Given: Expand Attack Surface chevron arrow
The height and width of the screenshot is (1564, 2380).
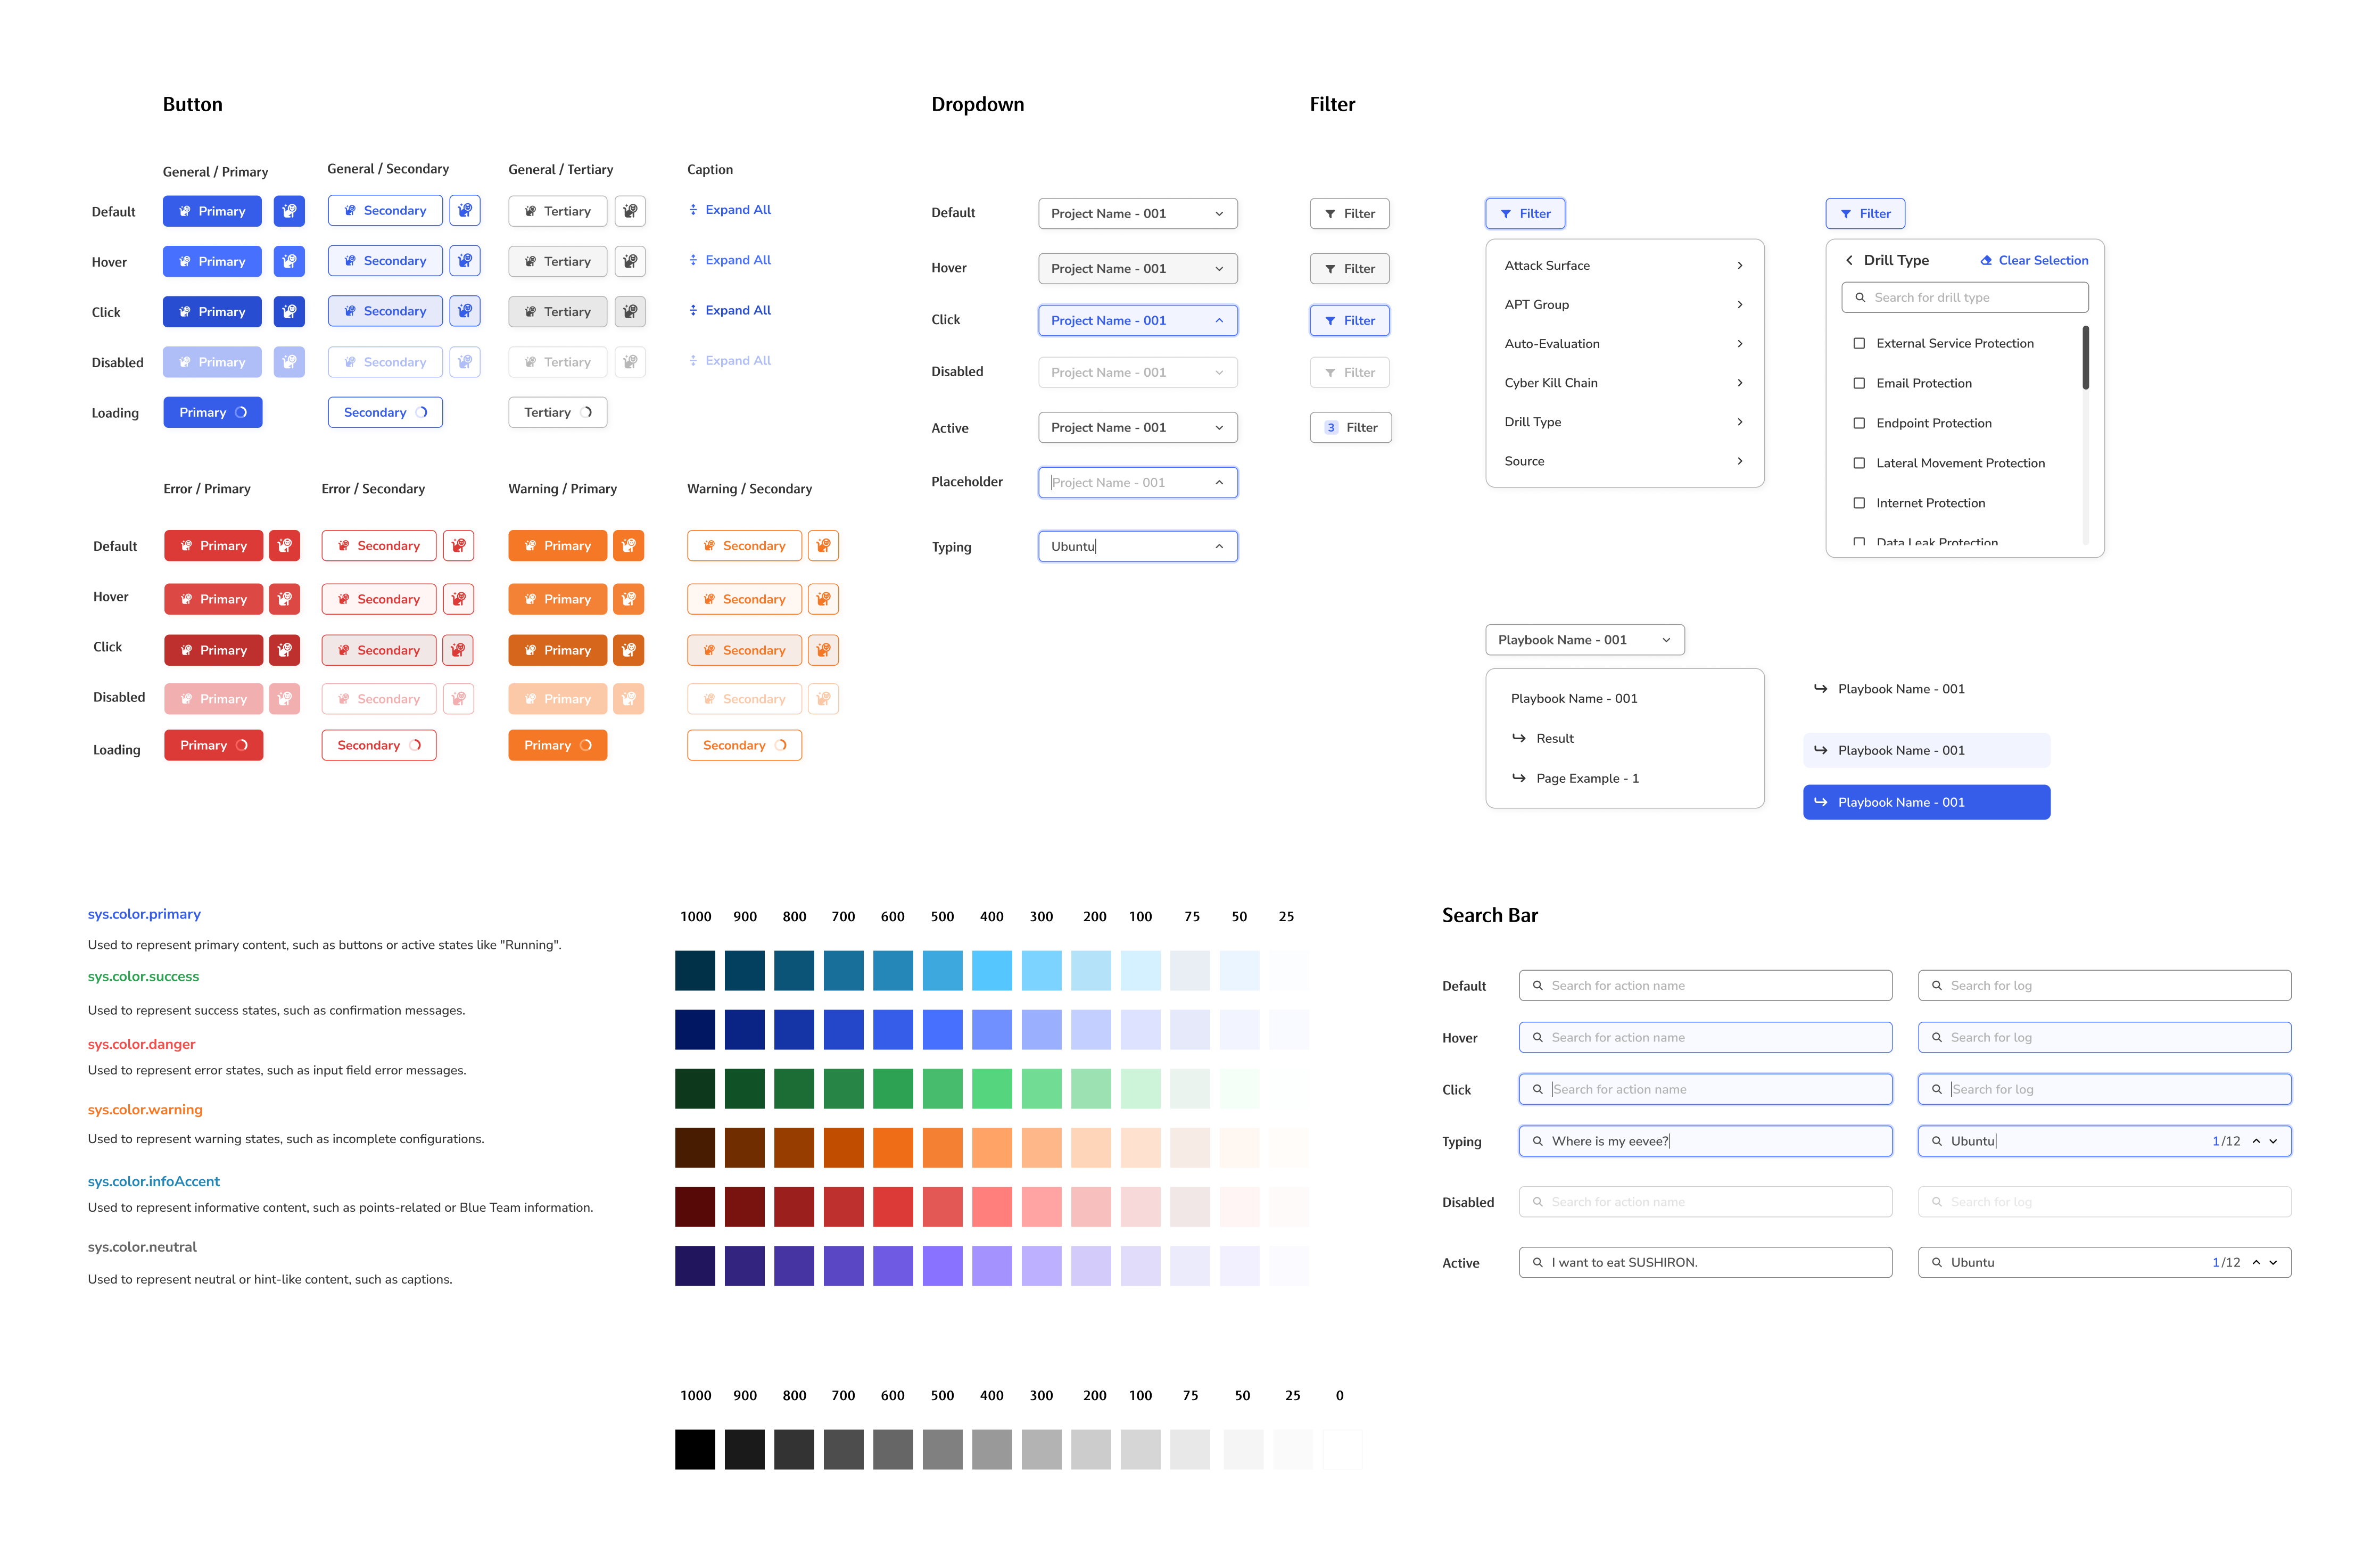Looking at the screenshot, I should point(1740,265).
